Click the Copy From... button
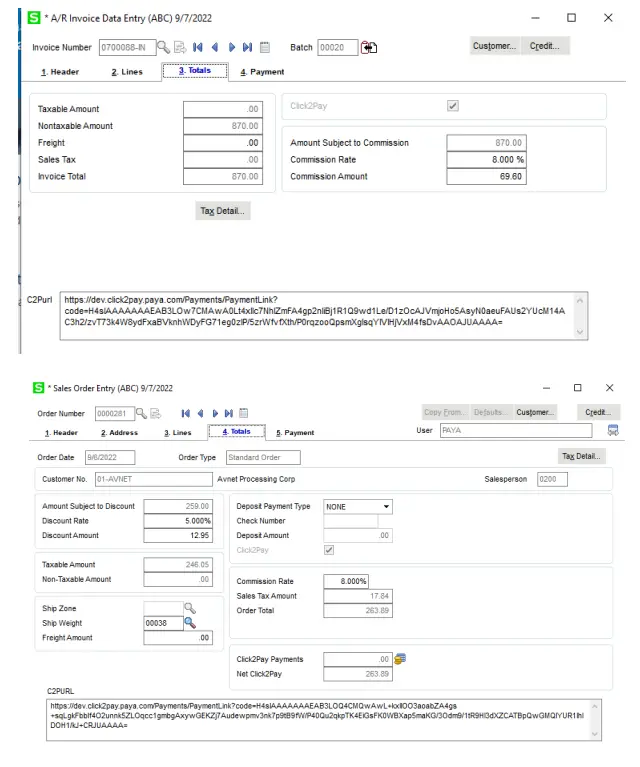640x767 pixels. tap(445, 412)
